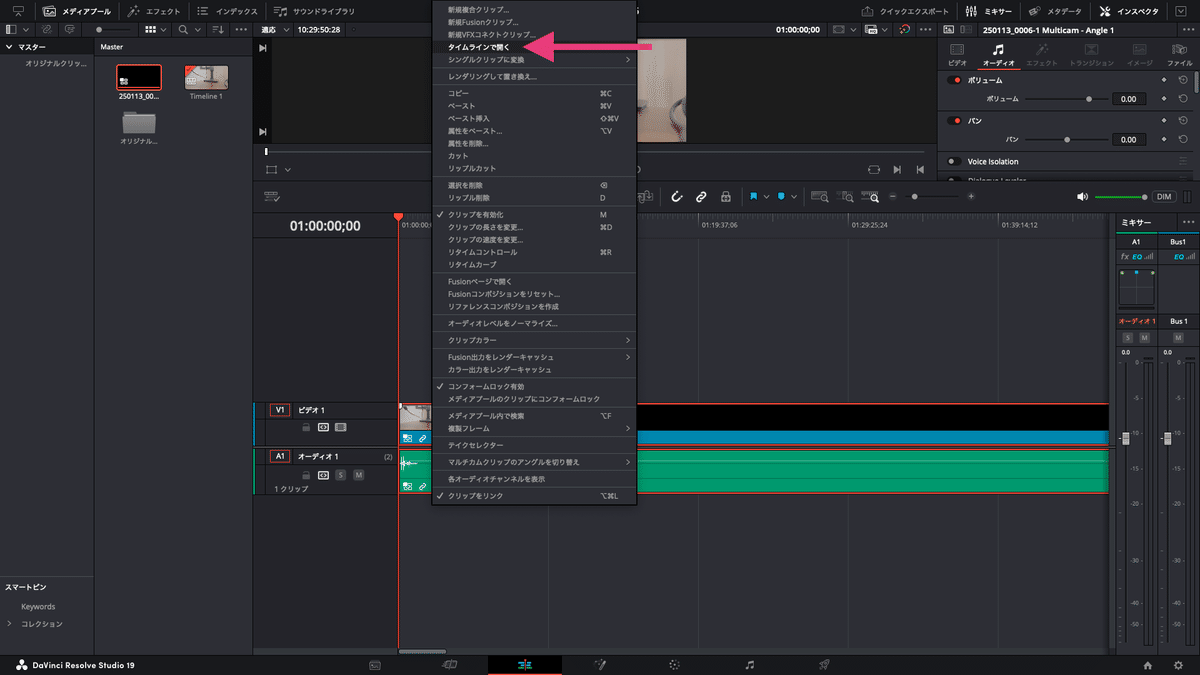Viewport: 1200px width, 675px height.
Task: Expand the クリップカラー submenu arrow
Action: [x=628, y=340]
